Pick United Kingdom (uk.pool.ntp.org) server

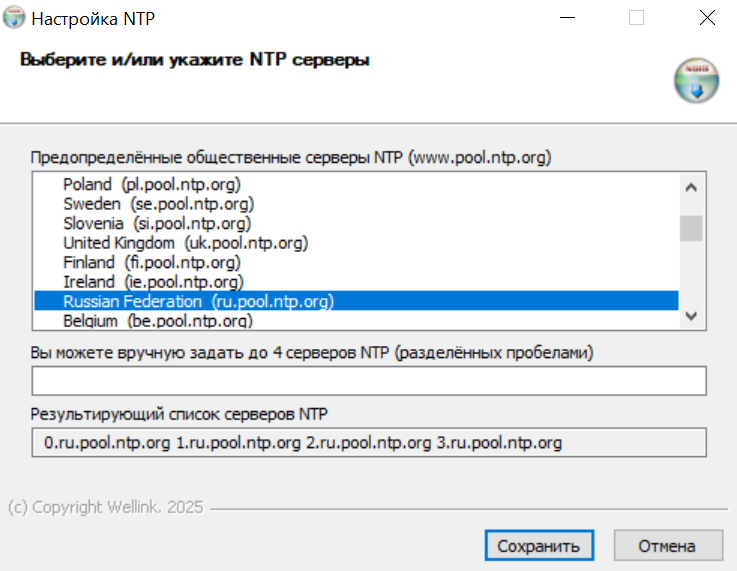(185, 243)
